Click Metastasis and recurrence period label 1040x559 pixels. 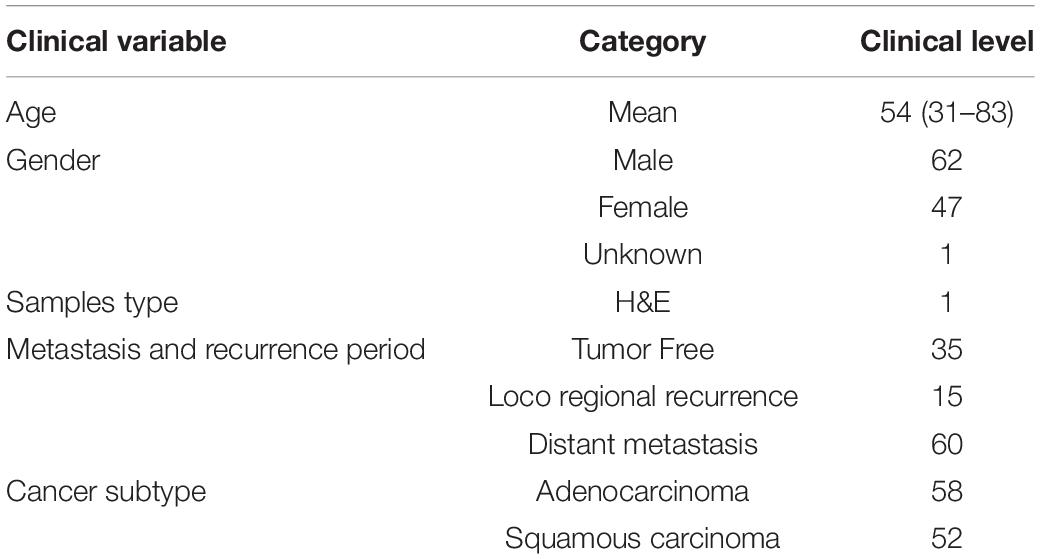(216, 349)
